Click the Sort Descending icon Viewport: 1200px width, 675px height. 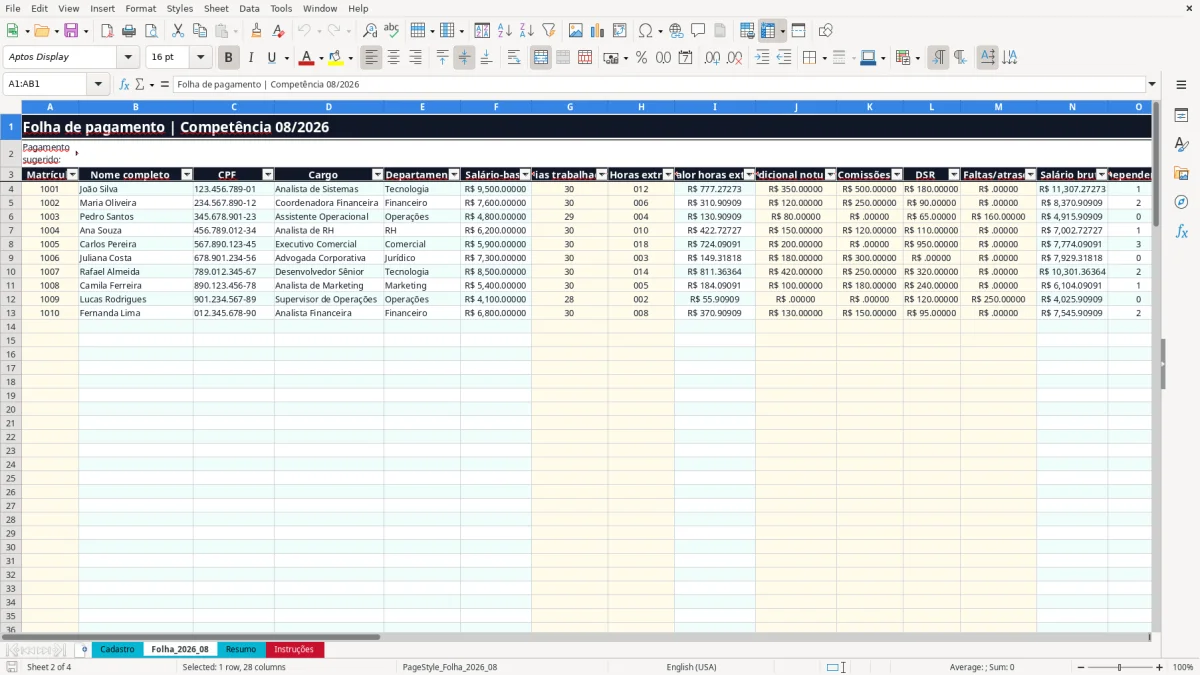coord(527,31)
